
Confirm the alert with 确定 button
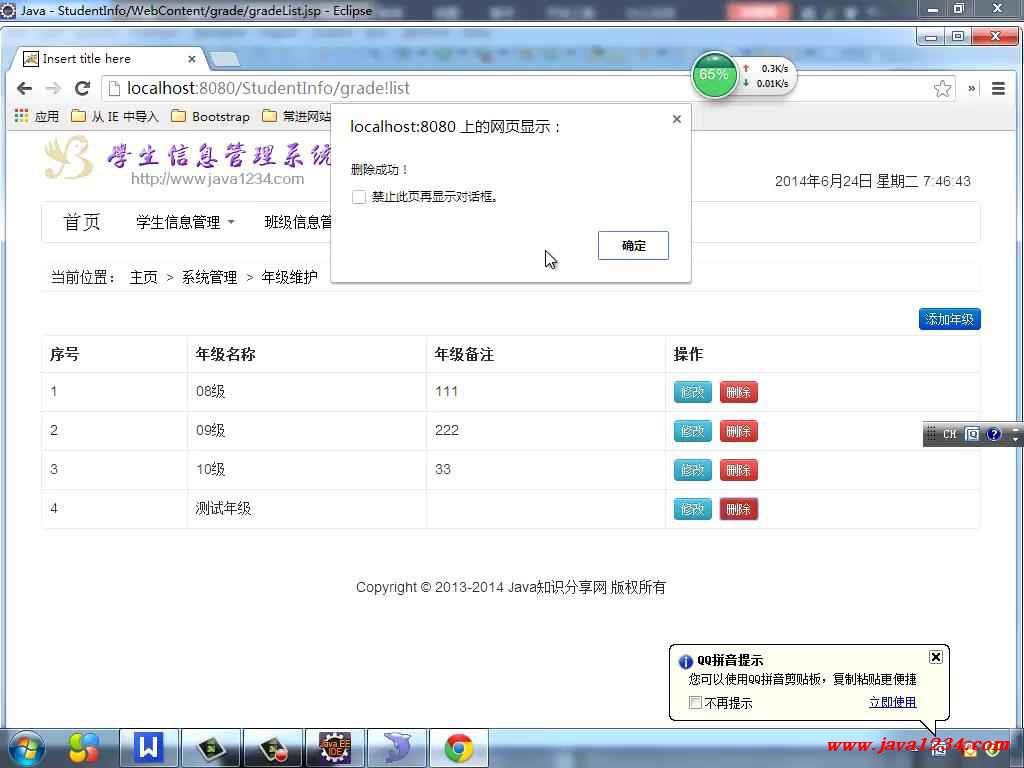(x=633, y=246)
